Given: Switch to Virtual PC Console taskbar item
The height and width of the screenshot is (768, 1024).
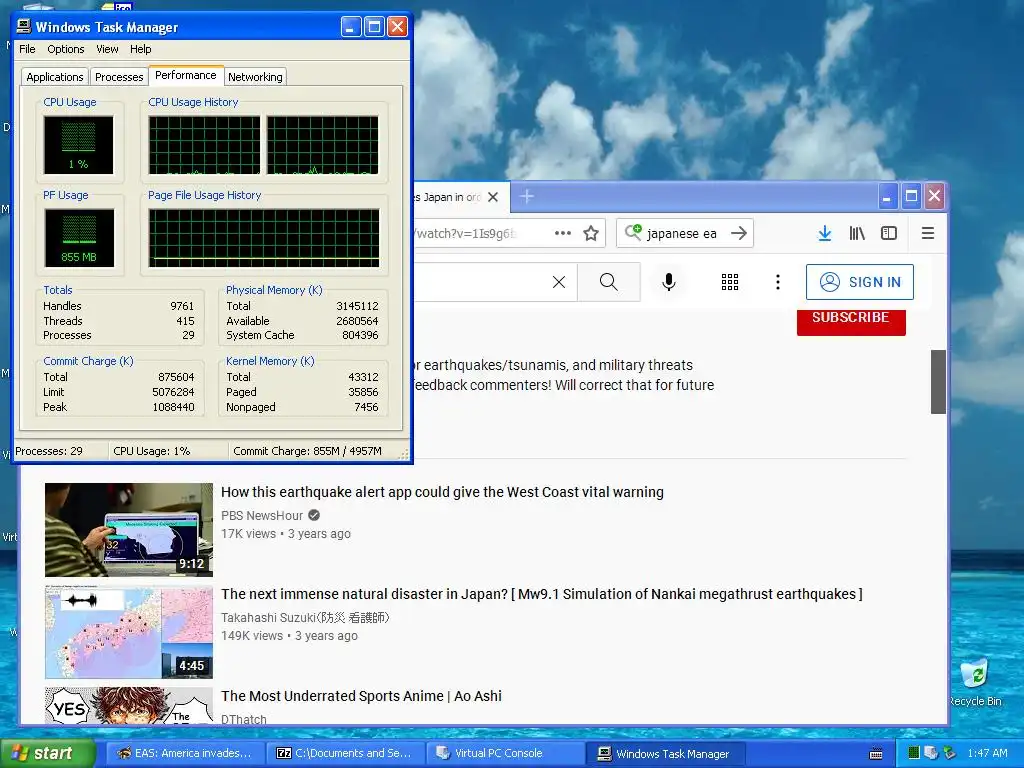Looking at the screenshot, I should [x=504, y=754].
